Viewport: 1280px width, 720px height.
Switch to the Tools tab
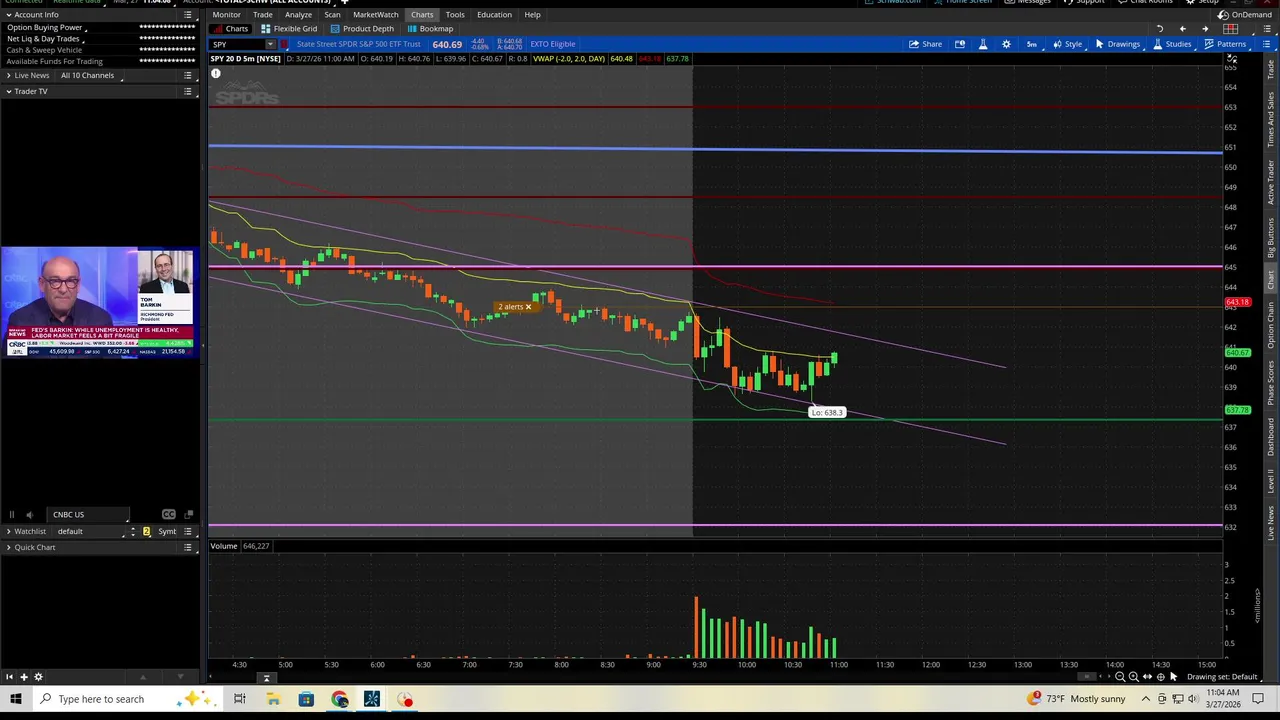tap(455, 15)
